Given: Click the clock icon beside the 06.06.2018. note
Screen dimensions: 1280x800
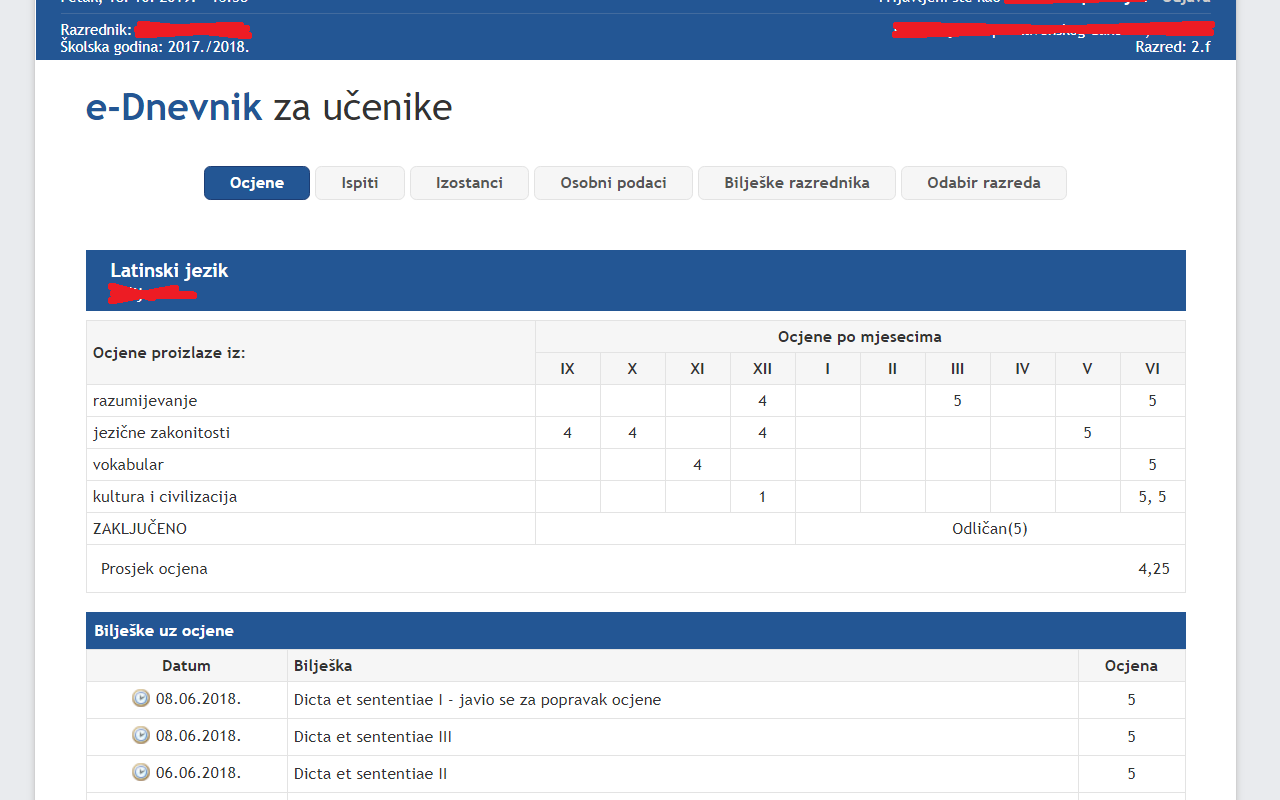Looking at the screenshot, I should 140,773.
